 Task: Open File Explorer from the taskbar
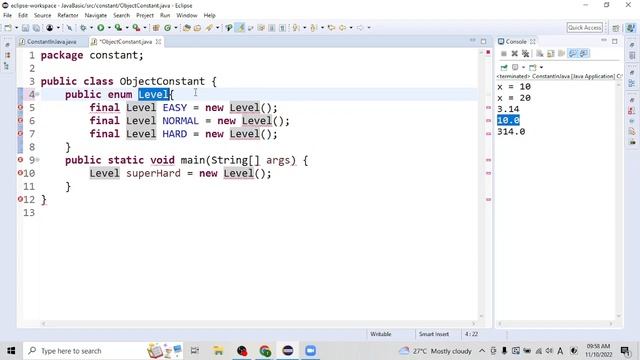[218, 351]
